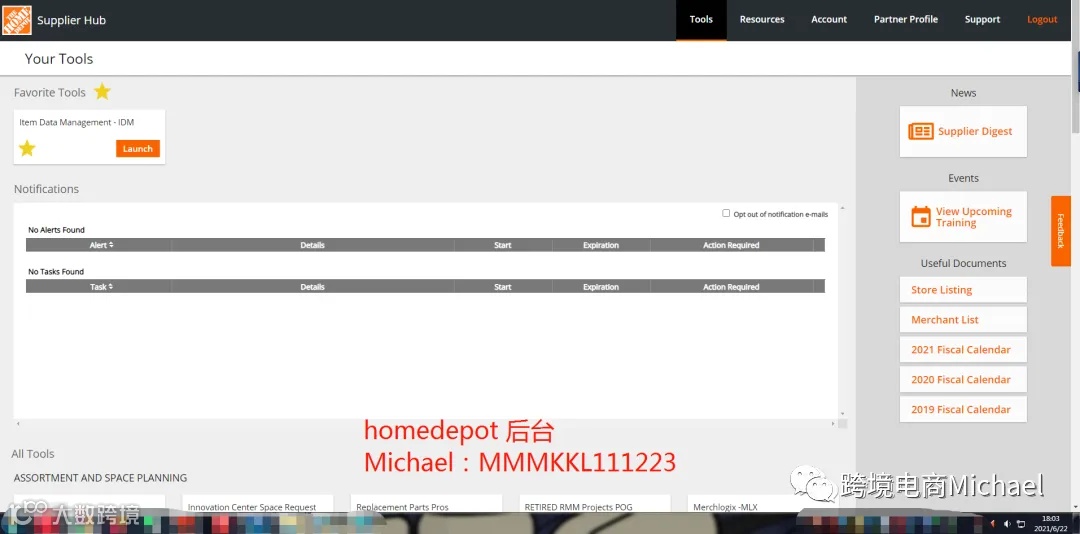Click the Item Data Management - IDM title
This screenshot has height=534, width=1080.
pos(76,122)
